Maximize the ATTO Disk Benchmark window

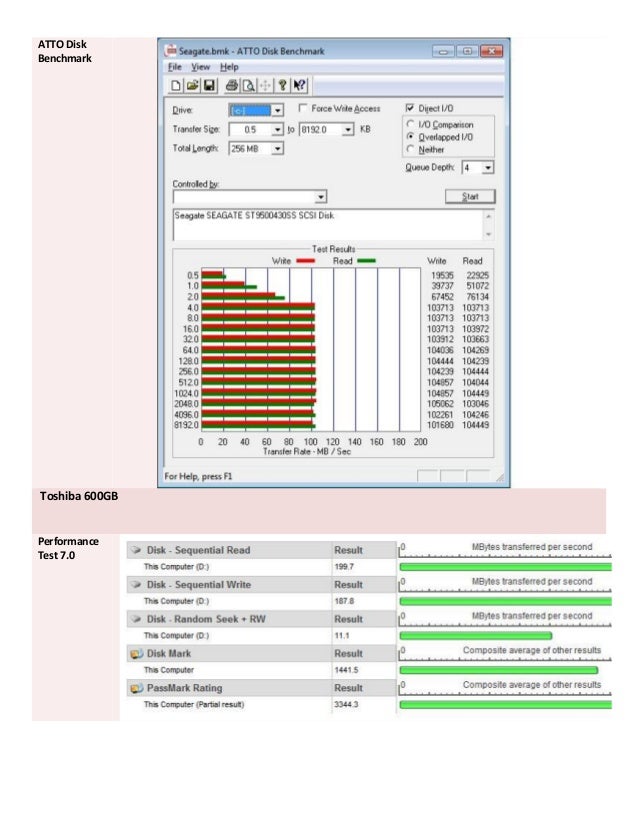coord(467,51)
